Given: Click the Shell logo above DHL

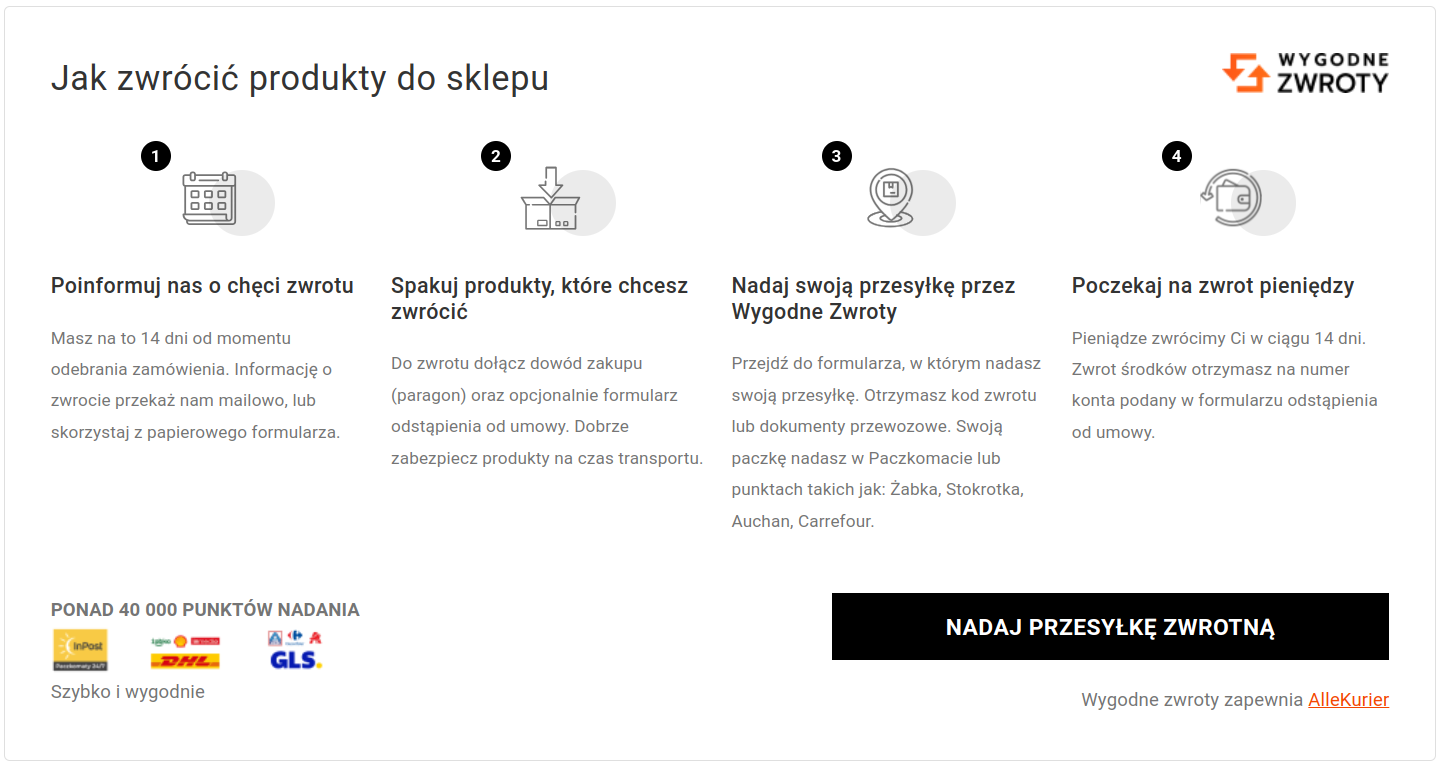Looking at the screenshot, I should coord(180,641).
